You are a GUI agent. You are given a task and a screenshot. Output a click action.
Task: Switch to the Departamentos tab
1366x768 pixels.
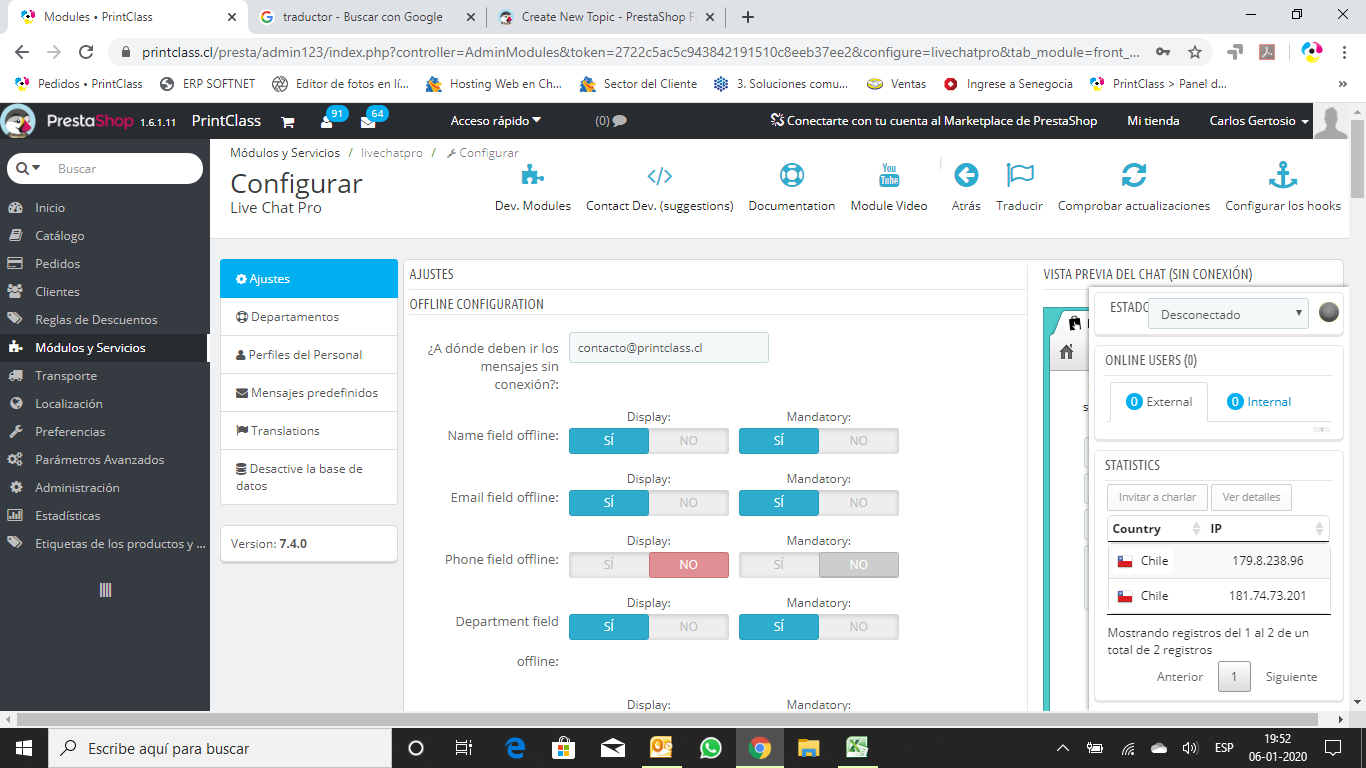coord(309,317)
